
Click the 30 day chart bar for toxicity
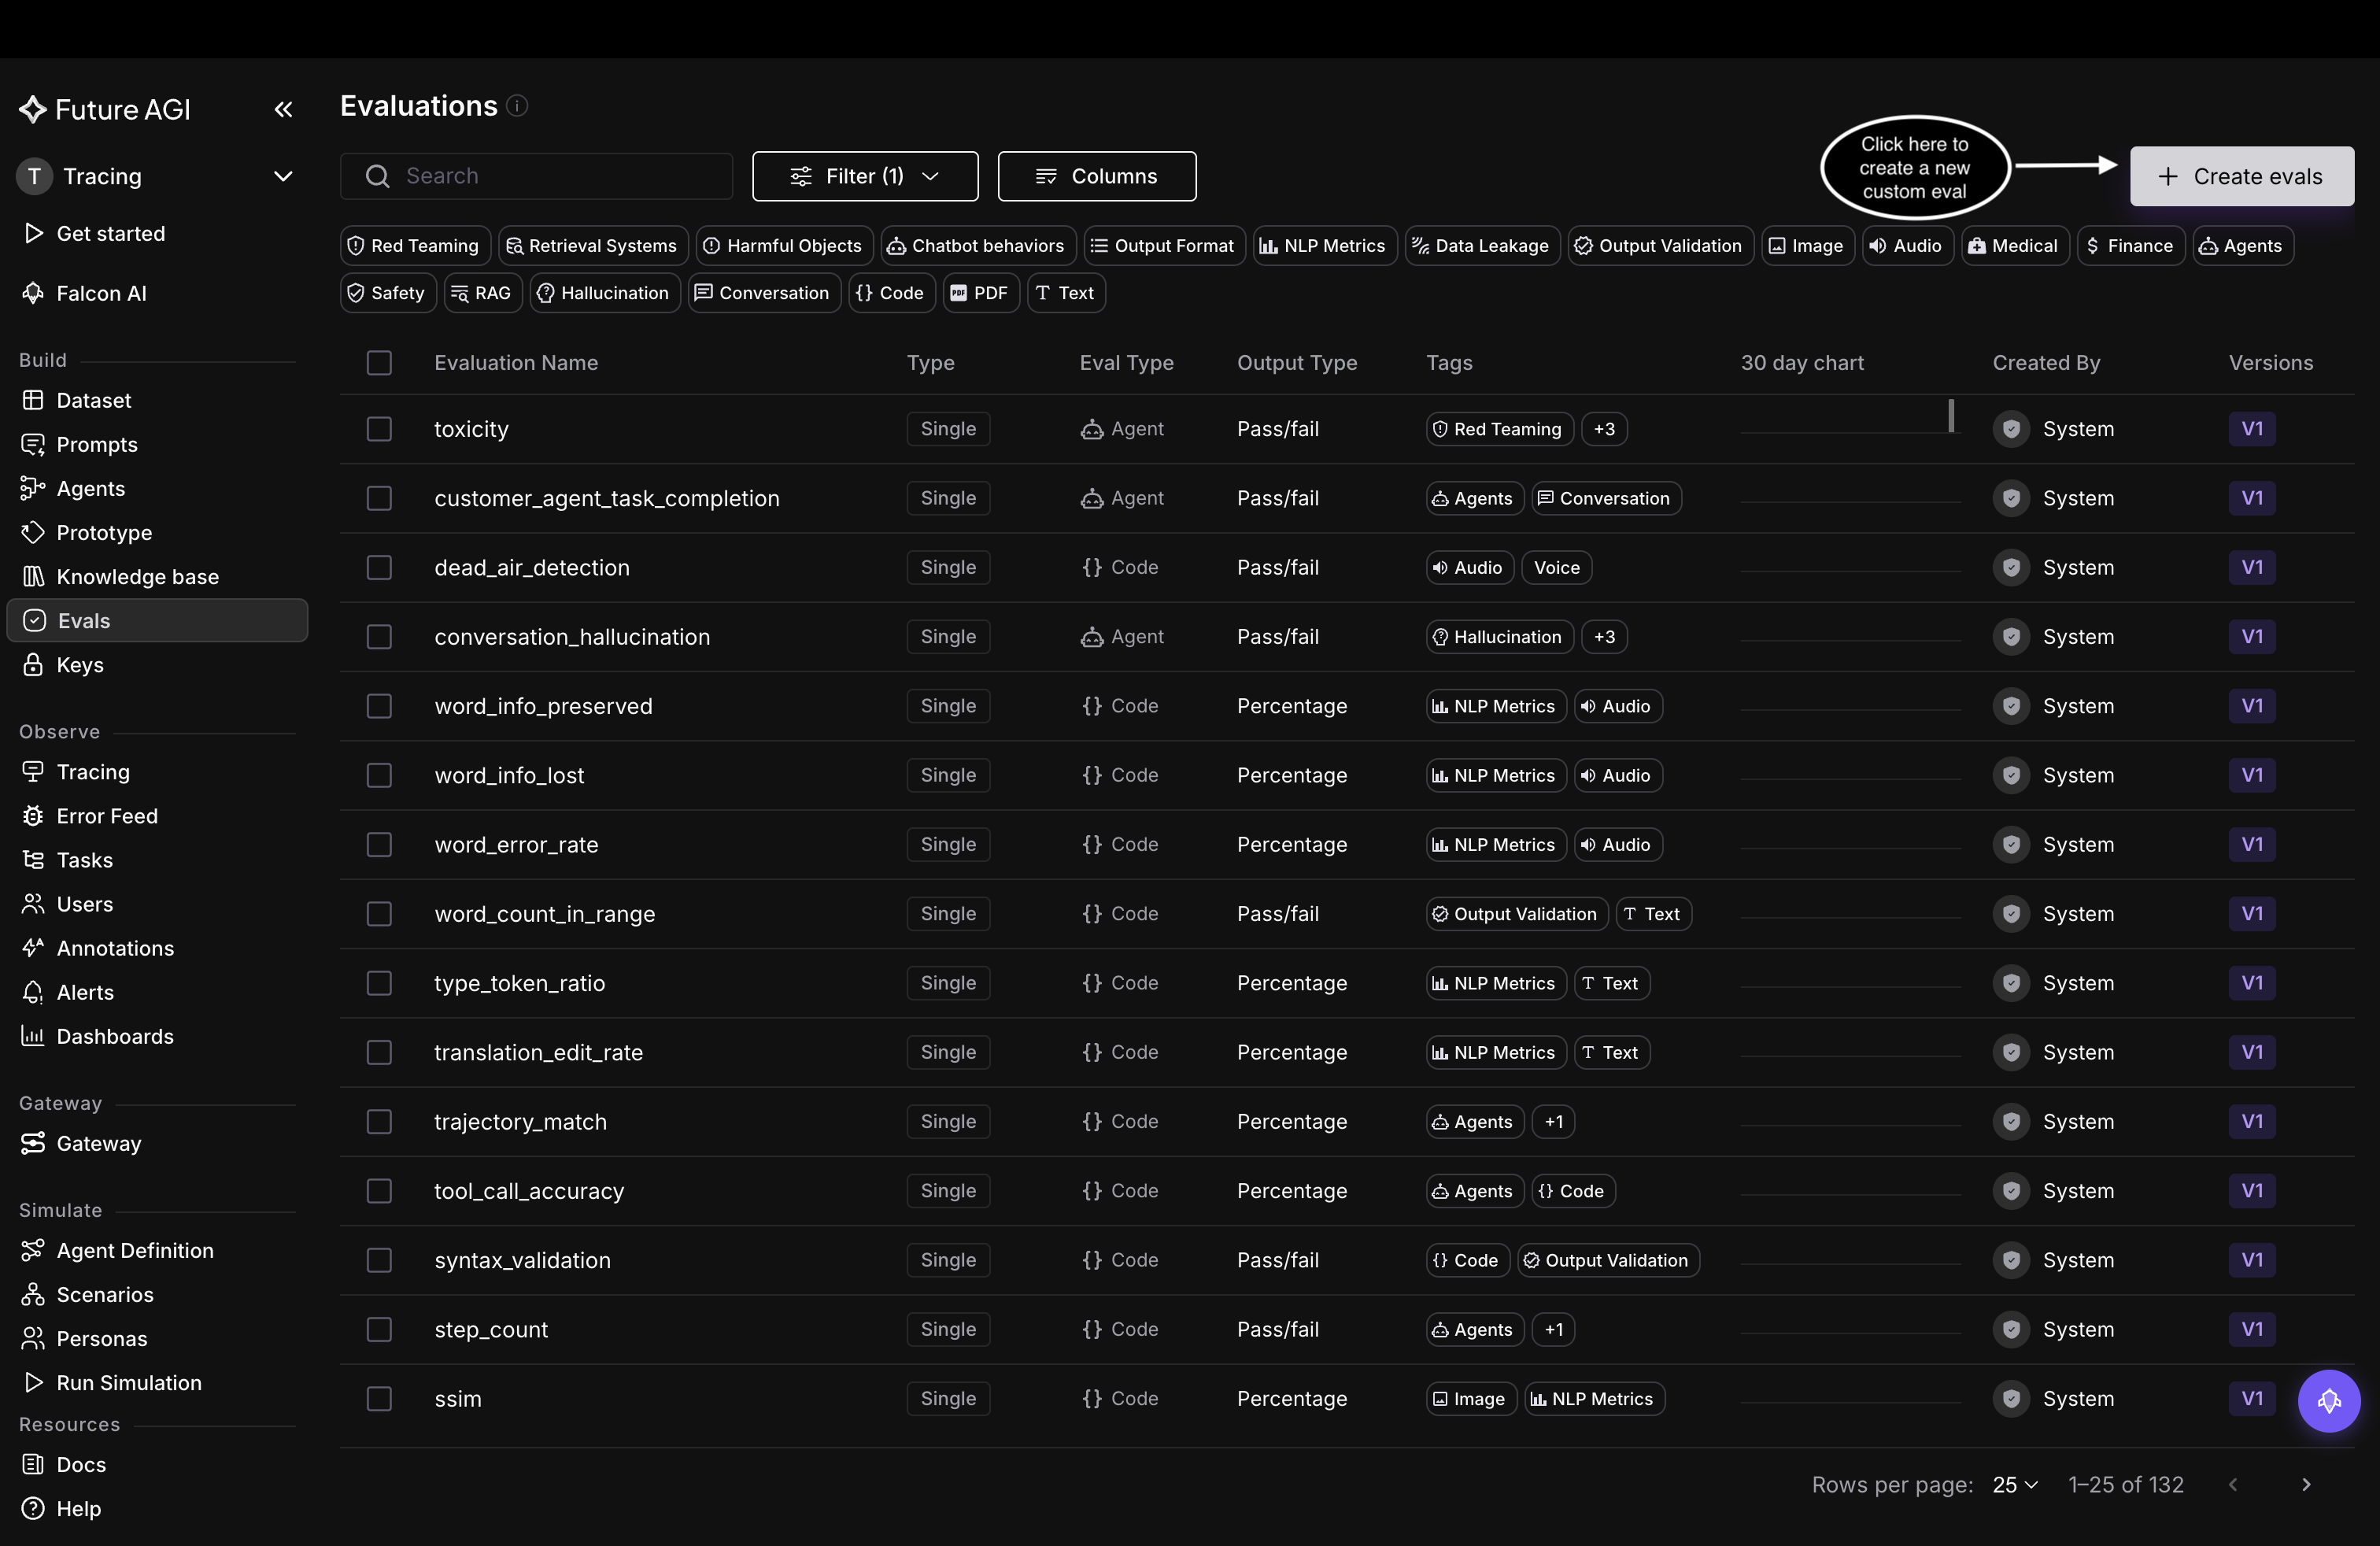(1950, 415)
